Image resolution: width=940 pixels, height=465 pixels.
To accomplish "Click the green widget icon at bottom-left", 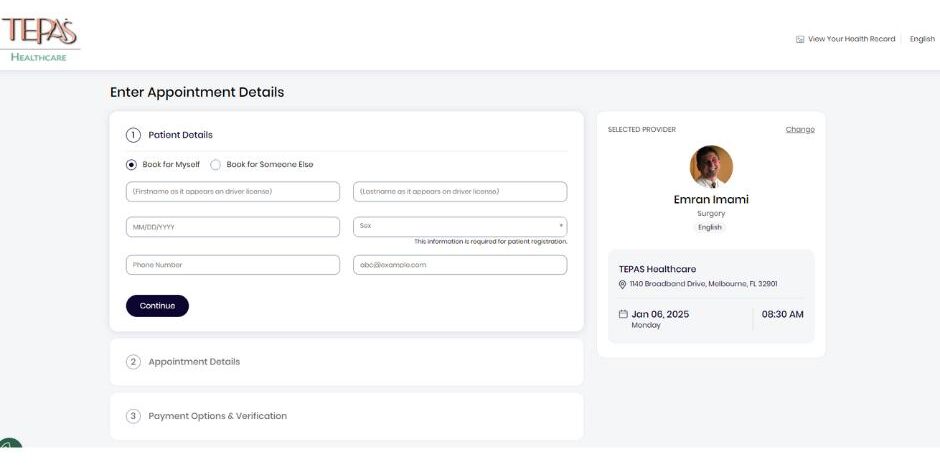I will (10, 443).
